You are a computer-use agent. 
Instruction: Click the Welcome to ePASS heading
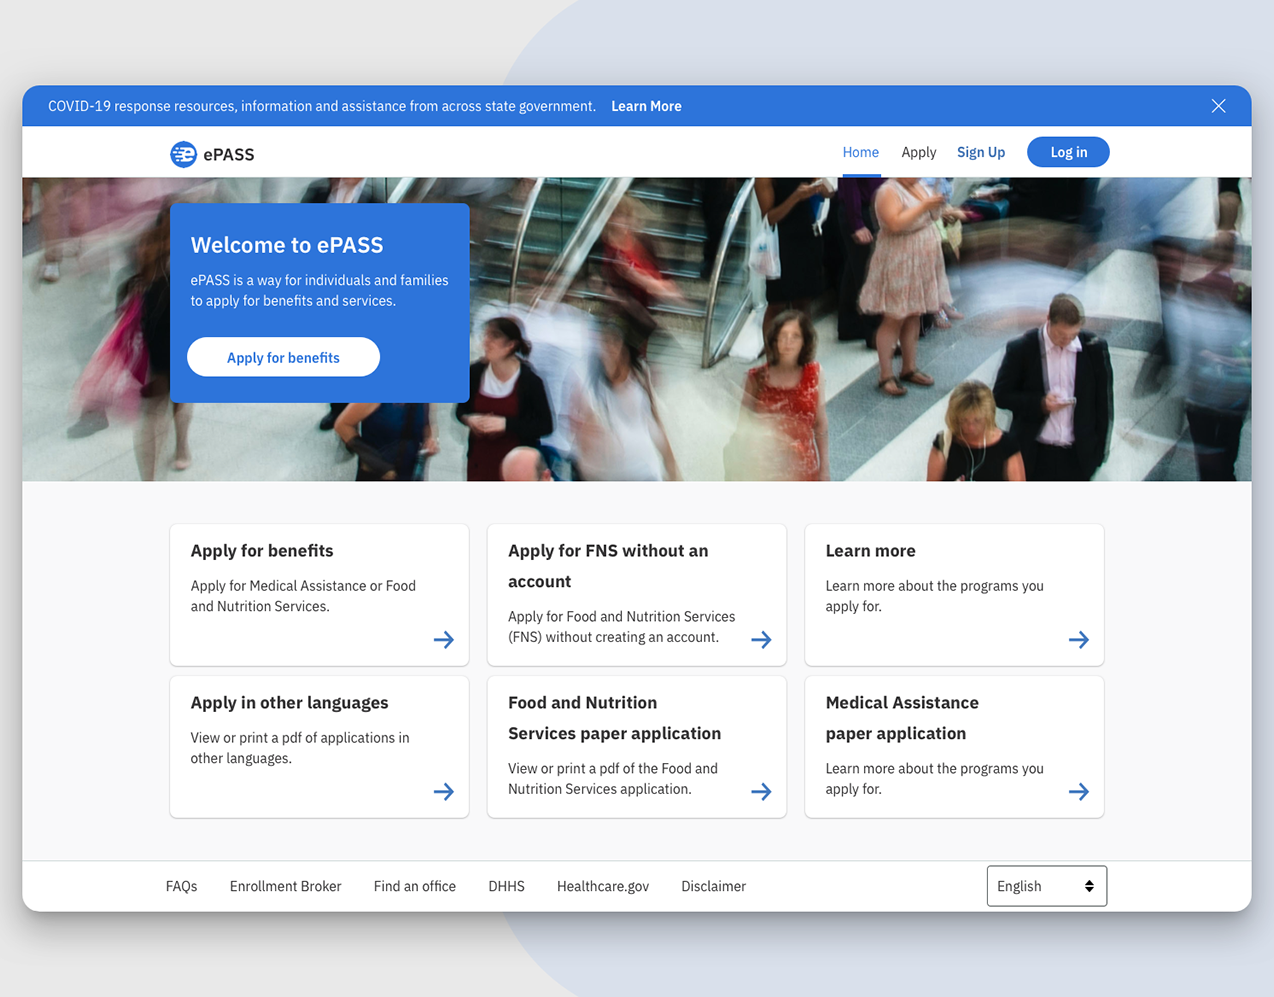[287, 245]
